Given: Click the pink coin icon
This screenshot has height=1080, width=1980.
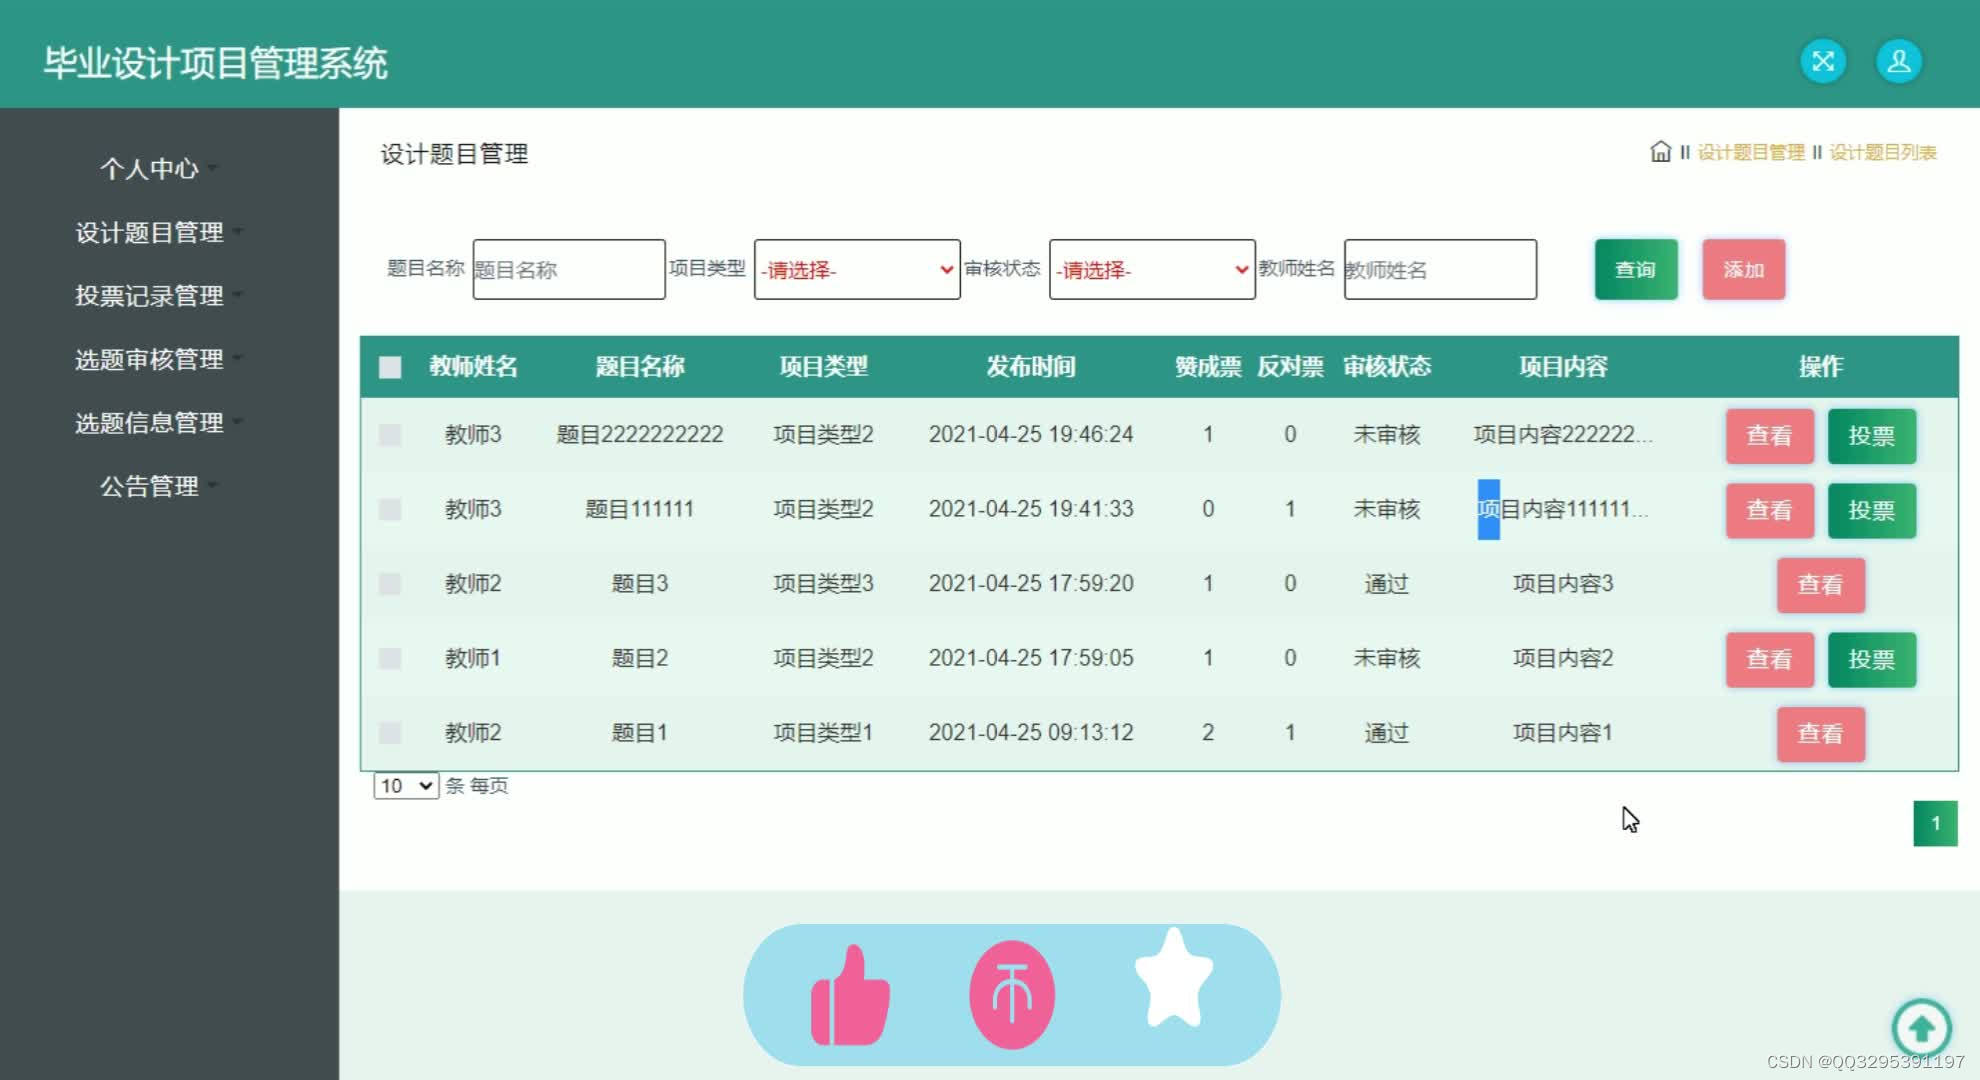Looking at the screenshot, I should click(x=1012, y=994).
